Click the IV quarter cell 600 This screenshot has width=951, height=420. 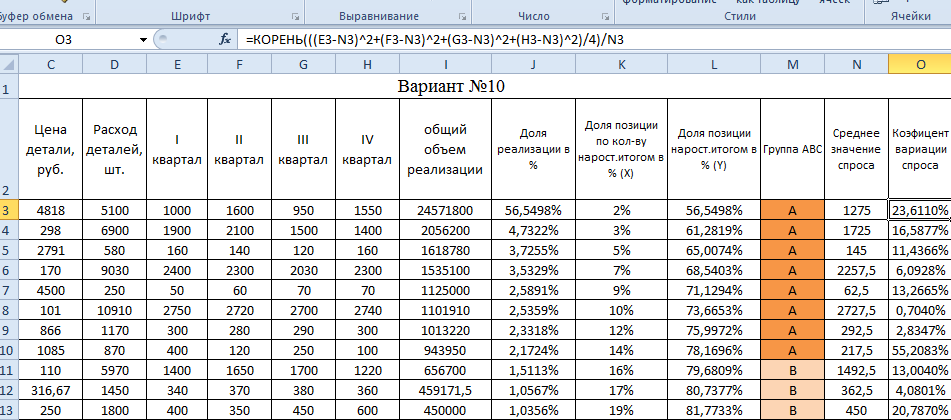(x=367, y=411)
